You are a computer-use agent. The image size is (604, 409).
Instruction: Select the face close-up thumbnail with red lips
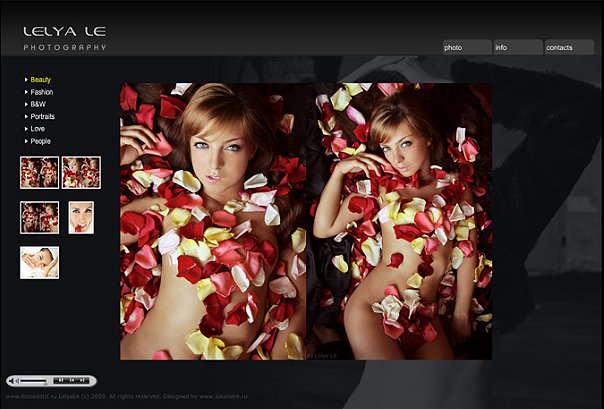81,217
